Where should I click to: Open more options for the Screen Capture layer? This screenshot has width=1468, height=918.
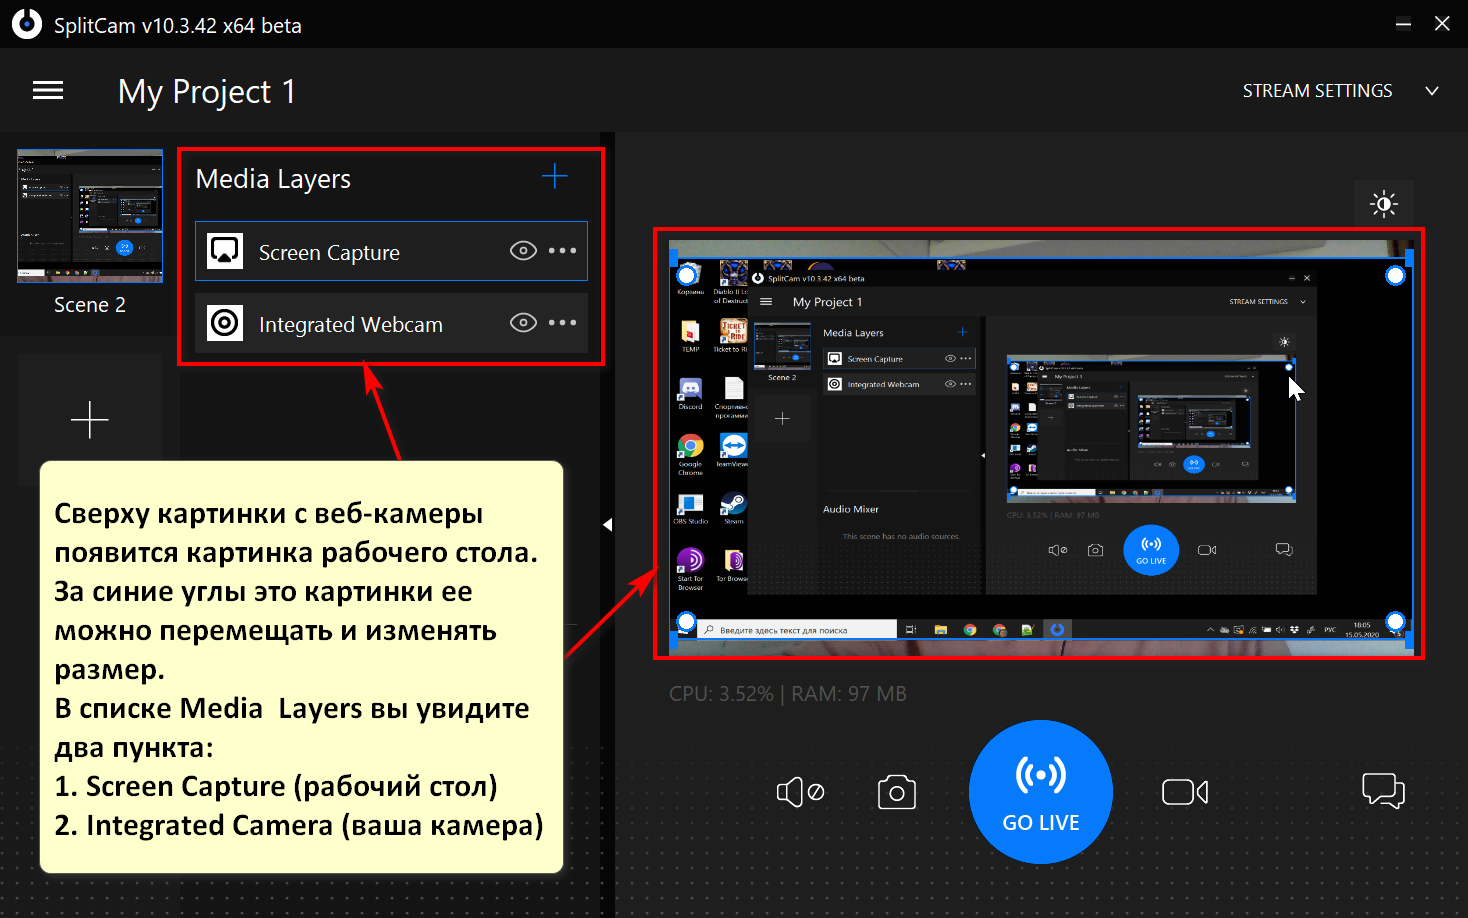562,251
